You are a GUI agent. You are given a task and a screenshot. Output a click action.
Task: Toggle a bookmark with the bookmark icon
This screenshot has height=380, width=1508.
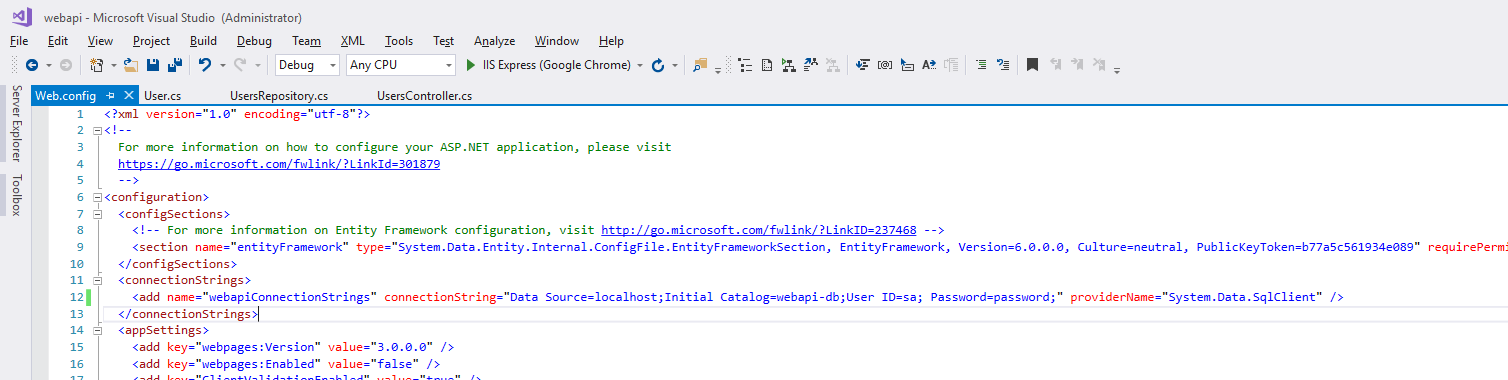(x=1032, y=65)
